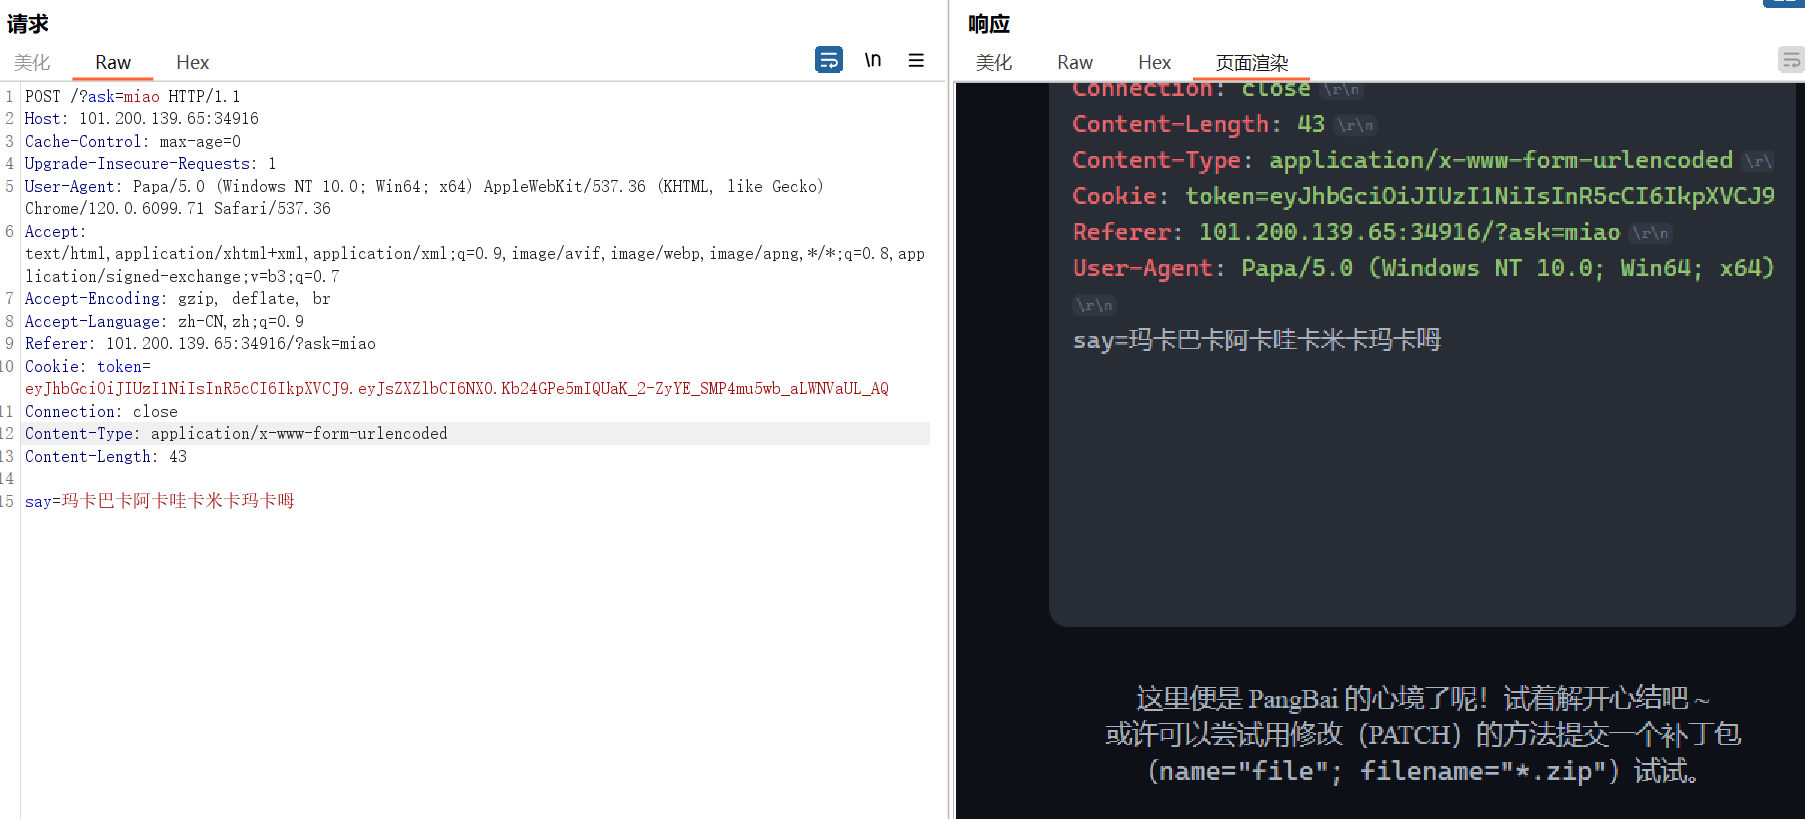Image resolution: width=1805 pixels, height=819 pixels.
Task: Click the say= request body line
Action: point(159,500)
